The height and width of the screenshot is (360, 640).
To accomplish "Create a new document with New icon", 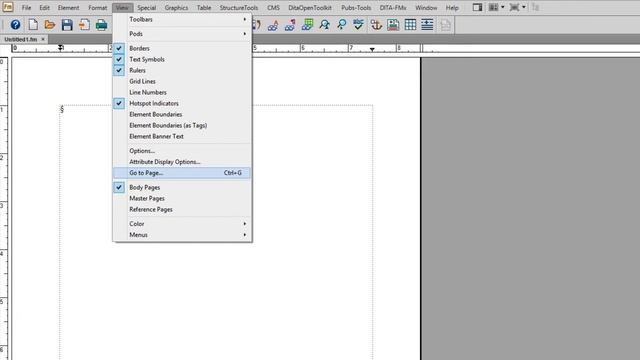I will tap(33, 25).
